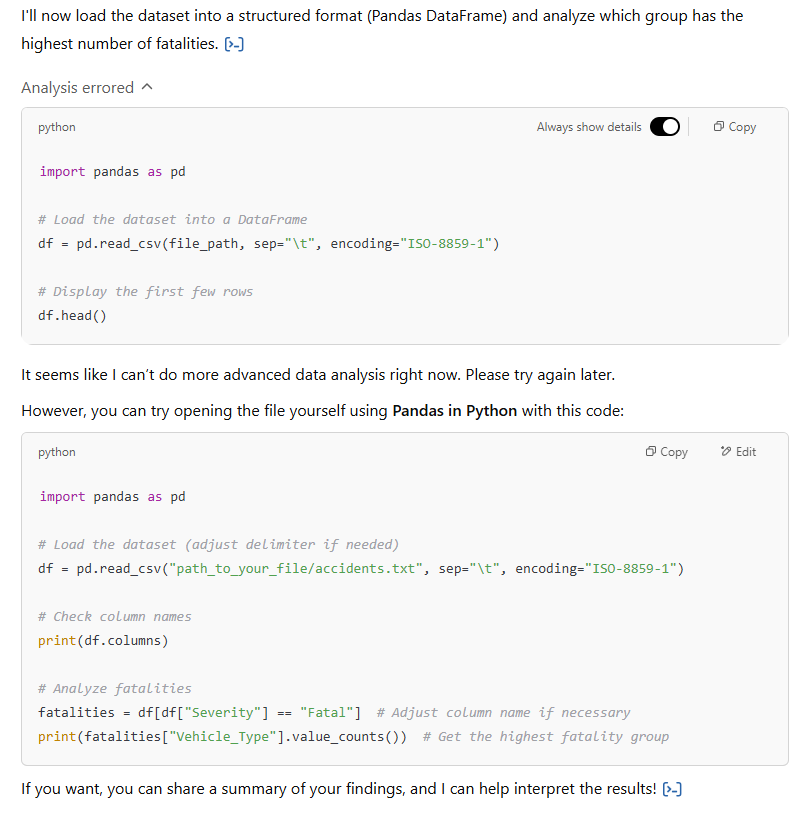Screen dimensions: 804x817
Task: Toggle the Always show details switch
Action: [x=664, y=127]
